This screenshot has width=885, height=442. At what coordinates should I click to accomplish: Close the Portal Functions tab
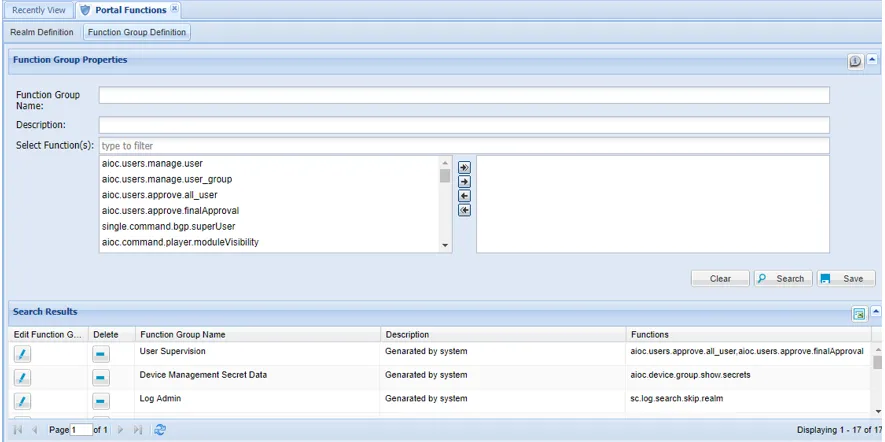[x=174, y=9]
